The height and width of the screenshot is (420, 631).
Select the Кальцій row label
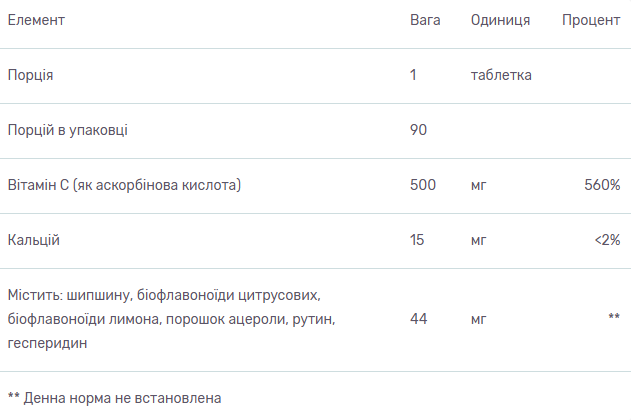point(35,240)
